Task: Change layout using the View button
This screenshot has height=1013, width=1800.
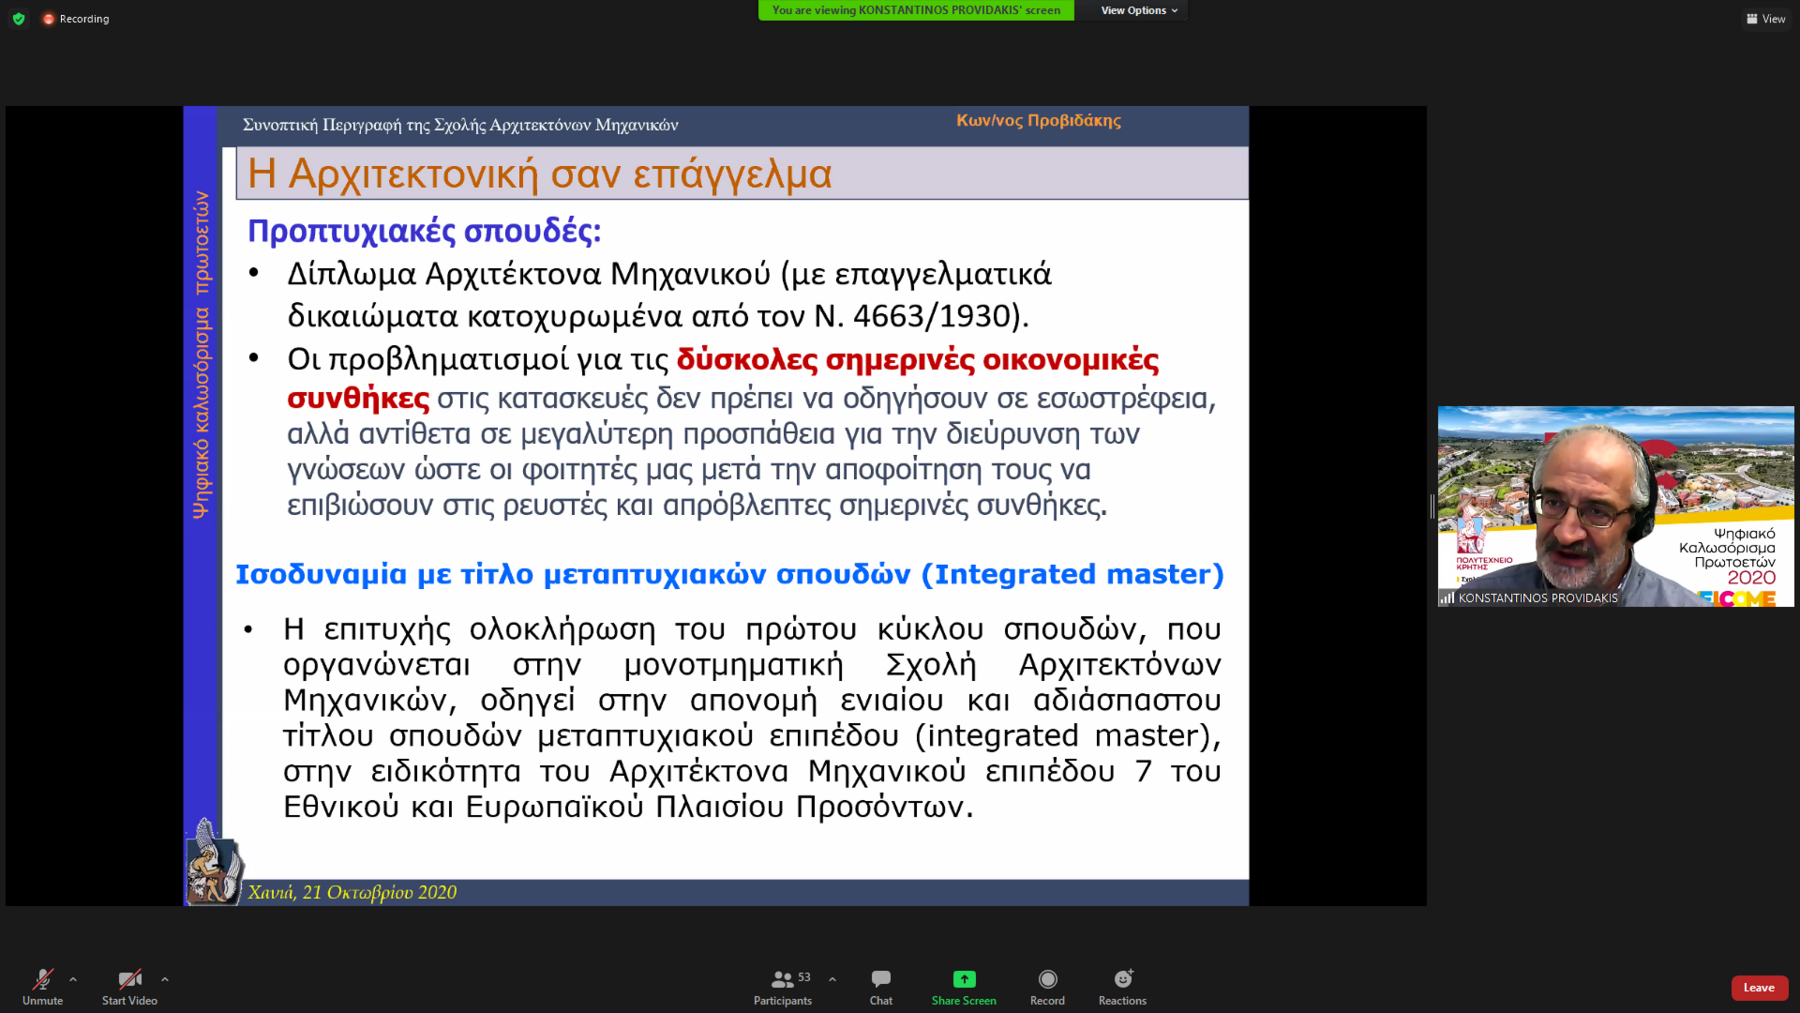Action: point(1766,19)
